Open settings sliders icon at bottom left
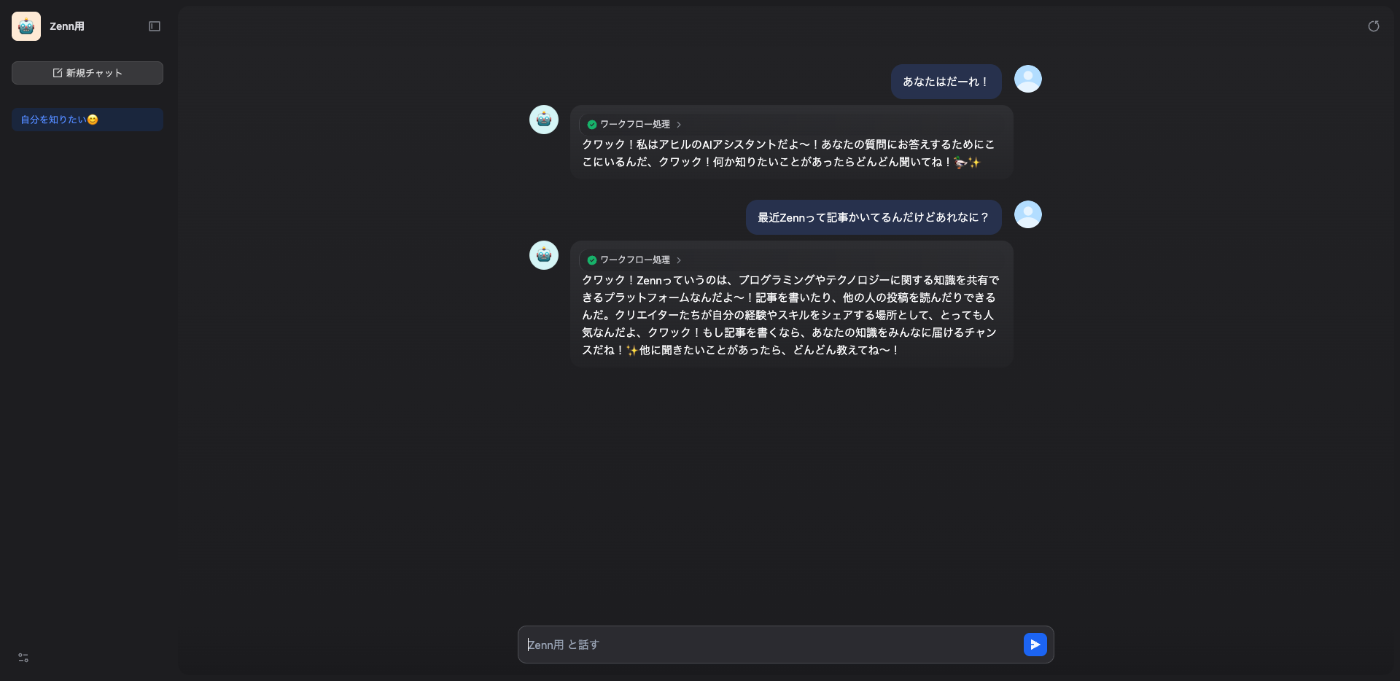Image resolution: width=1400 pixels, height=681 pixels. point(23,657)
